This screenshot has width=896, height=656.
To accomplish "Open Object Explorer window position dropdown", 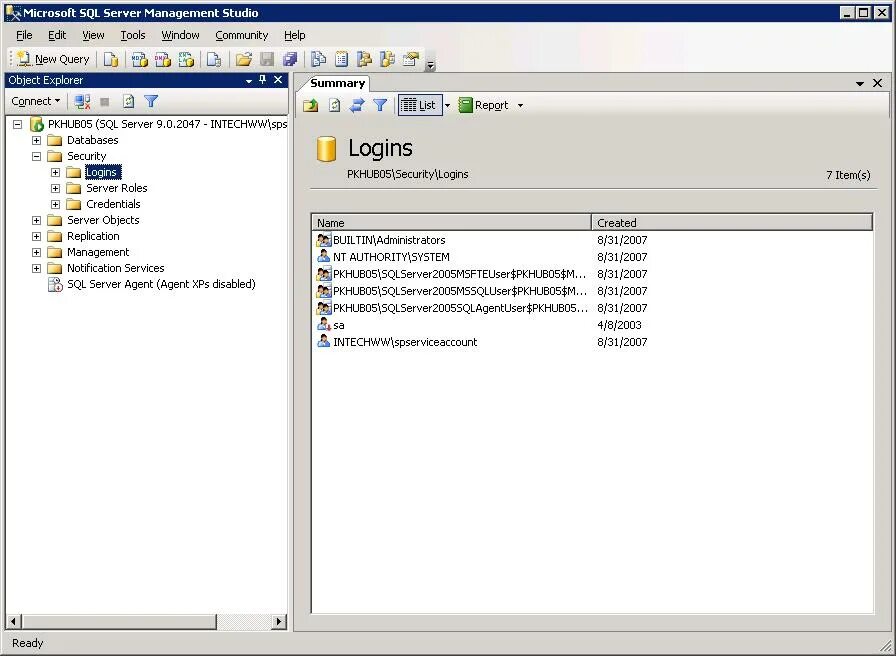I will pyautogui.click(x=249, y=81).
